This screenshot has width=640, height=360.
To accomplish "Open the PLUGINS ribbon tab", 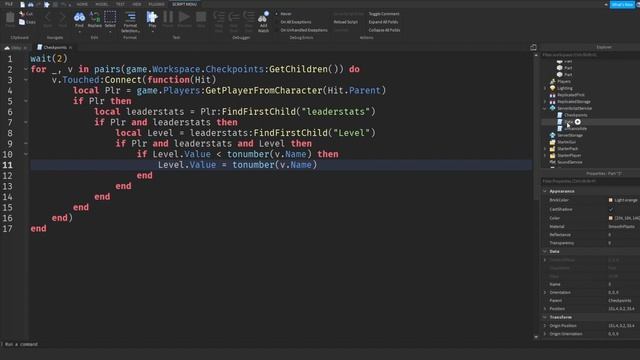I will pos(156,4).
